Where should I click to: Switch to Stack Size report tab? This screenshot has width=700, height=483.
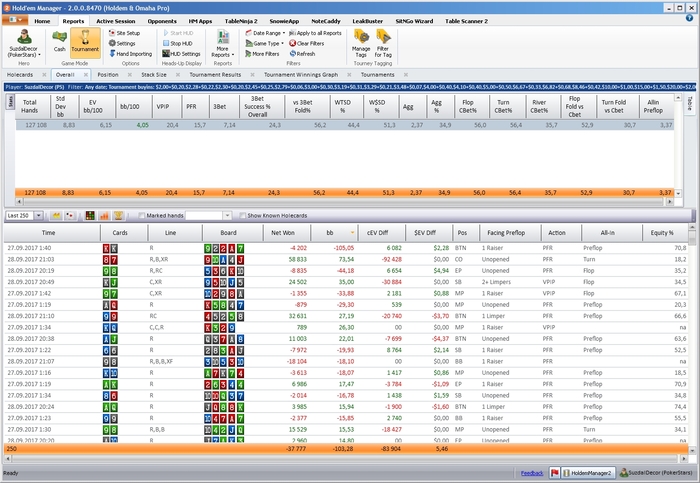pos(154,75)
